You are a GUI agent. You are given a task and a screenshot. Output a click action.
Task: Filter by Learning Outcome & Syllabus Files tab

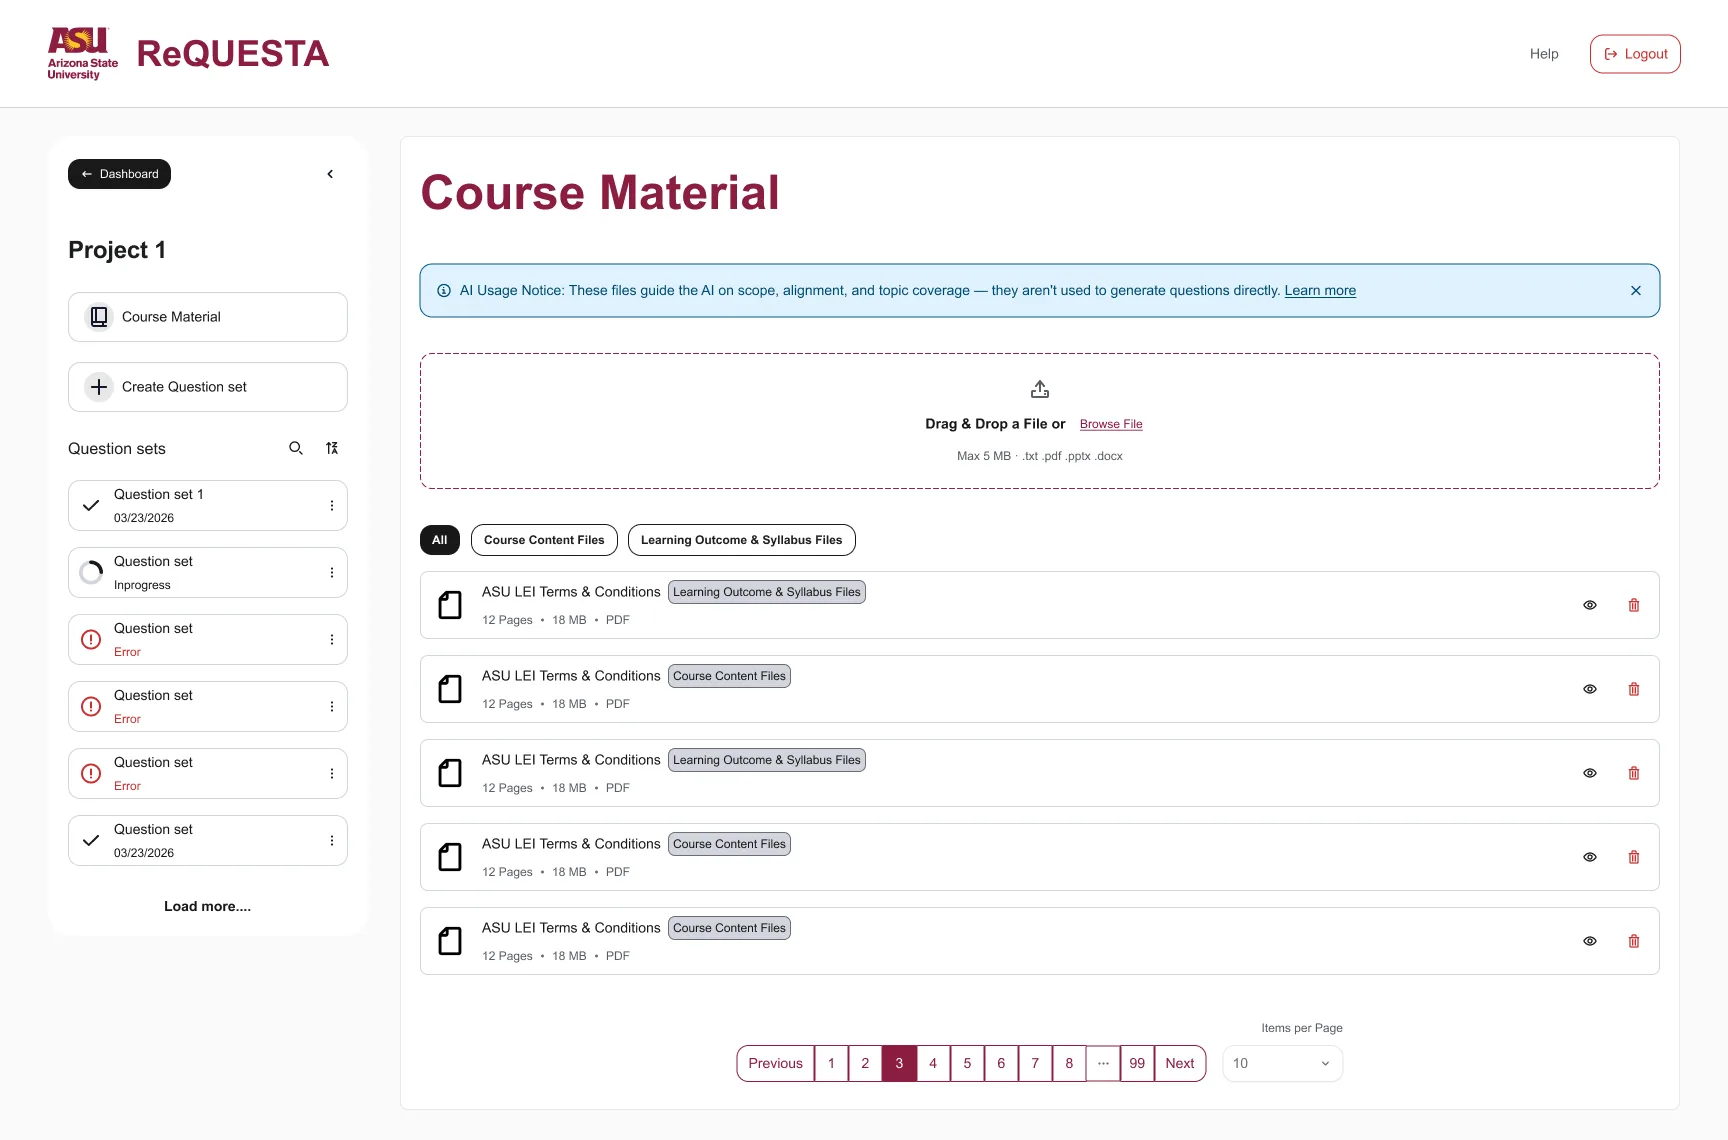click(742, 540)
